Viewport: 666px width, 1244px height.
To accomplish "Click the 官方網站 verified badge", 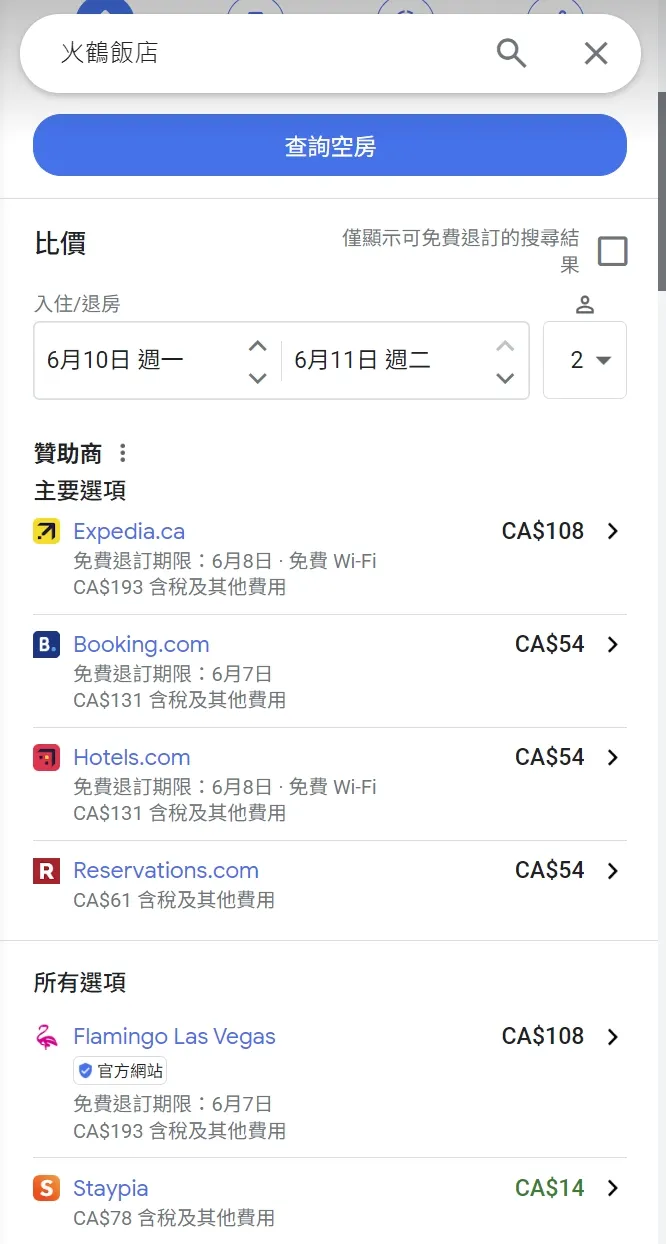I will [x=120, y=1070].
